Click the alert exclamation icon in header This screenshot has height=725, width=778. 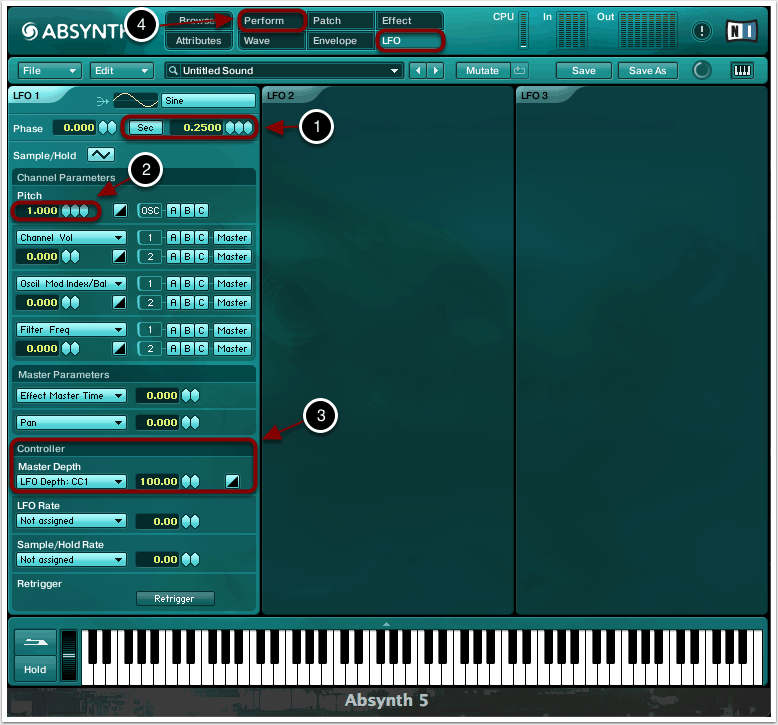tap(703, 31)
